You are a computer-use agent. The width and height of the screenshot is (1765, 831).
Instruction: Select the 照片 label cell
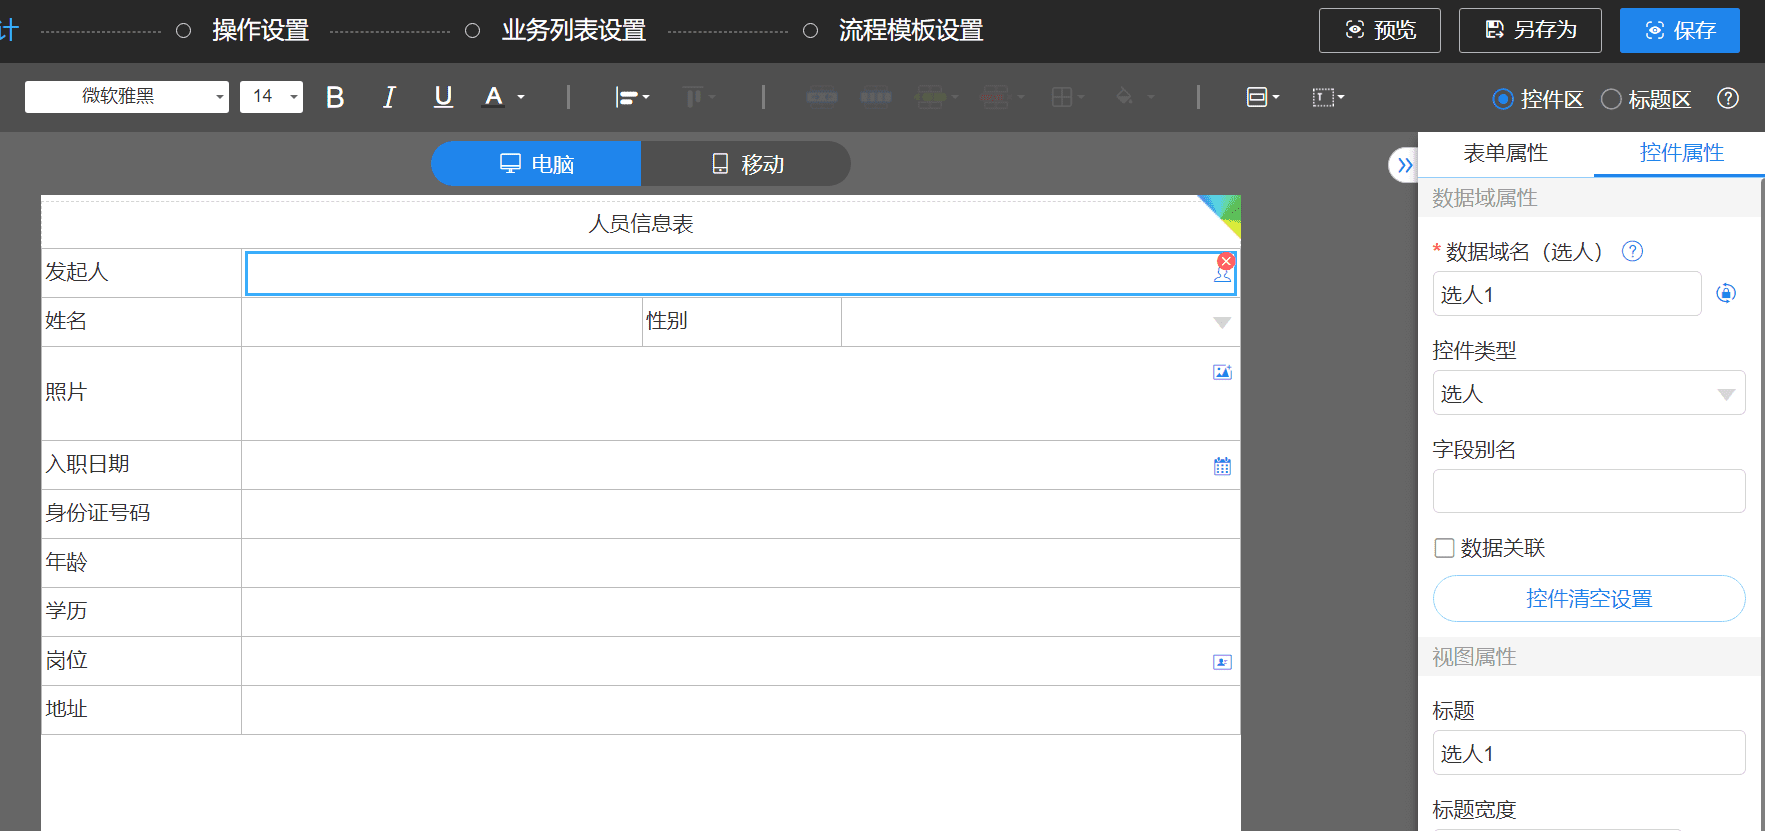pos(141,393)
